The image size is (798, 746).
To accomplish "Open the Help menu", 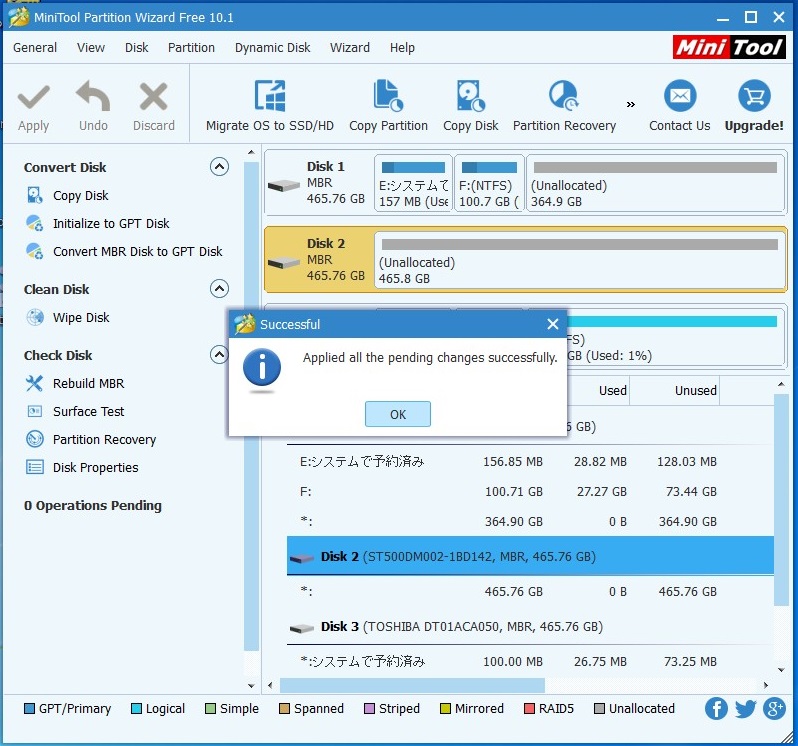I will pos(403,47).
